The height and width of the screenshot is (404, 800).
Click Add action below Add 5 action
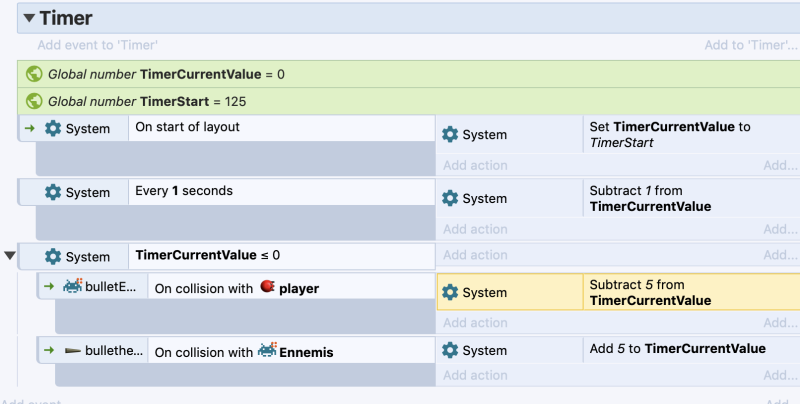click(x=475, y=375)
